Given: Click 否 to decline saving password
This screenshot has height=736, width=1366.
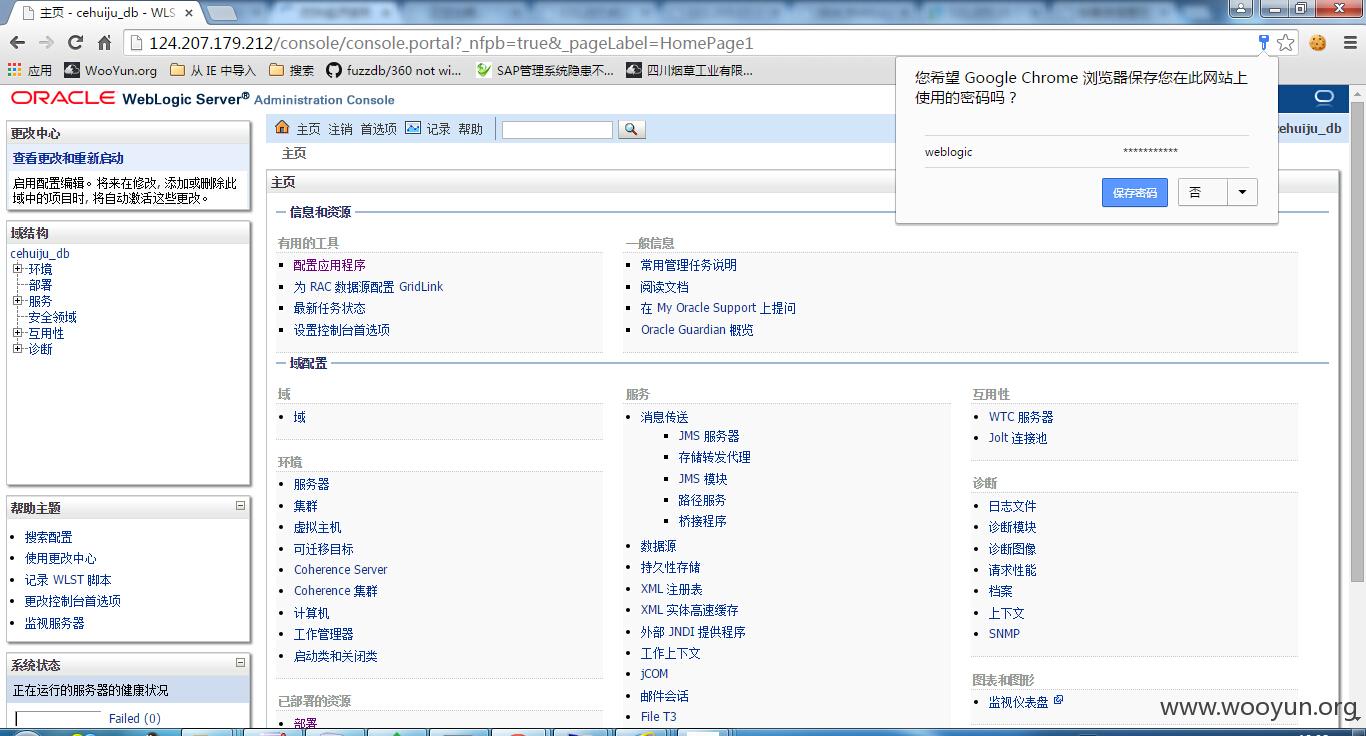Looking at the screenshot, I should 1203,192.
